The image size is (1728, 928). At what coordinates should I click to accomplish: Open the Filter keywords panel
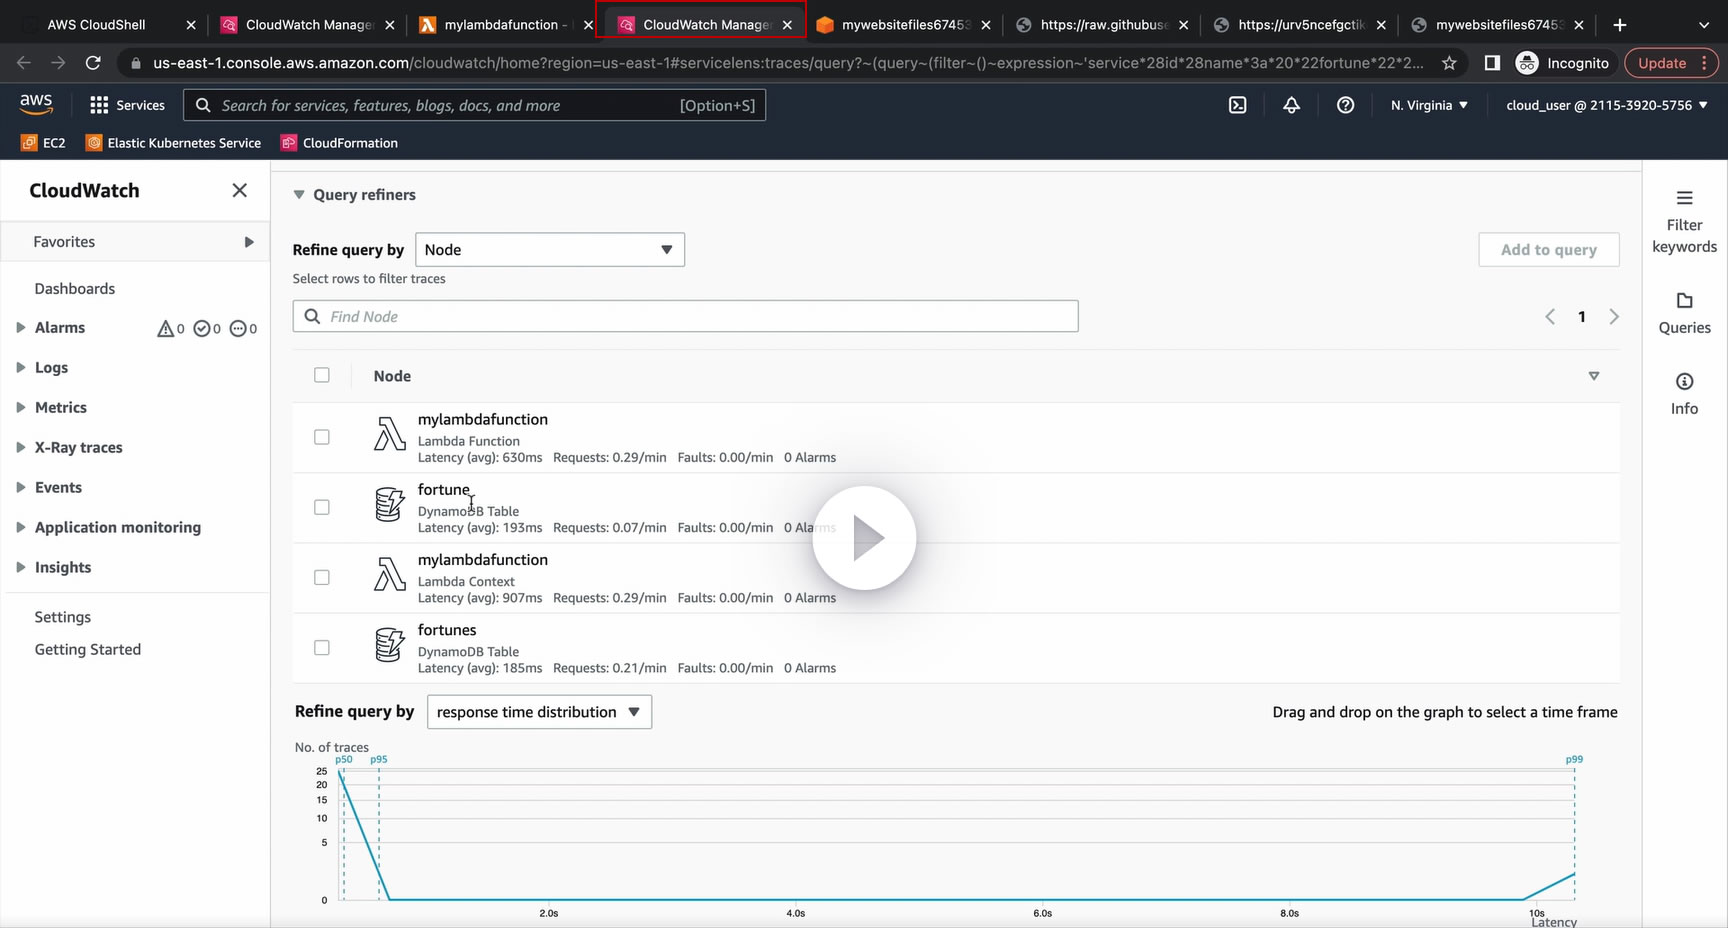click(1684, 222)
